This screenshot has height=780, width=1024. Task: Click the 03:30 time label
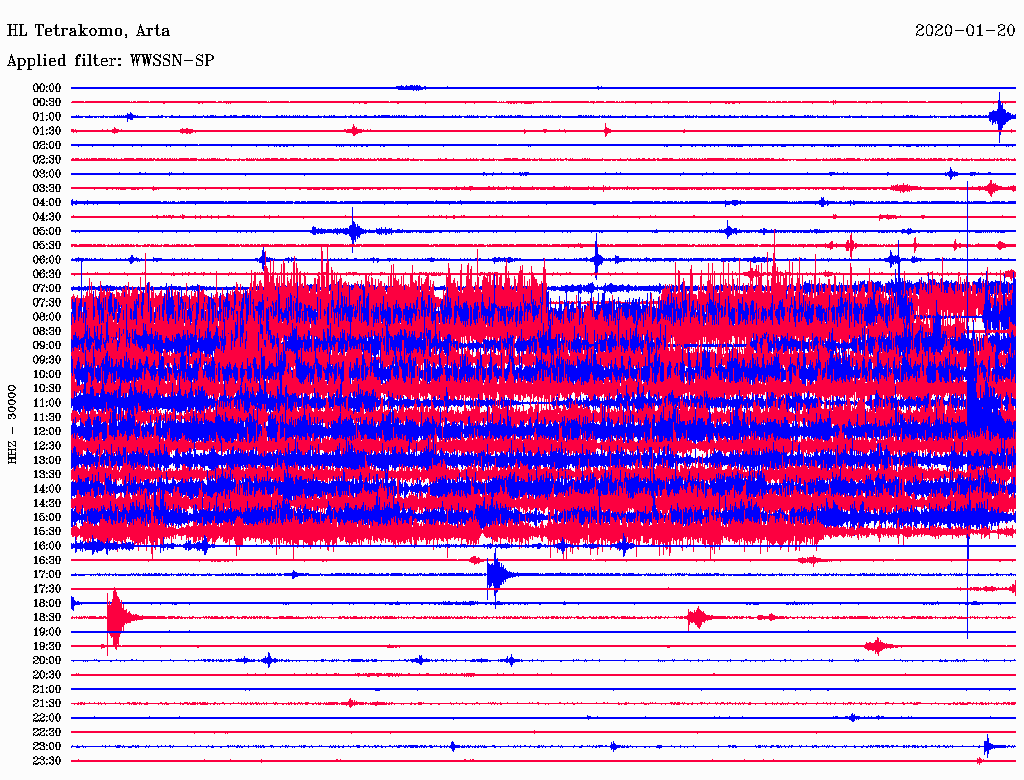pos(47,189)
